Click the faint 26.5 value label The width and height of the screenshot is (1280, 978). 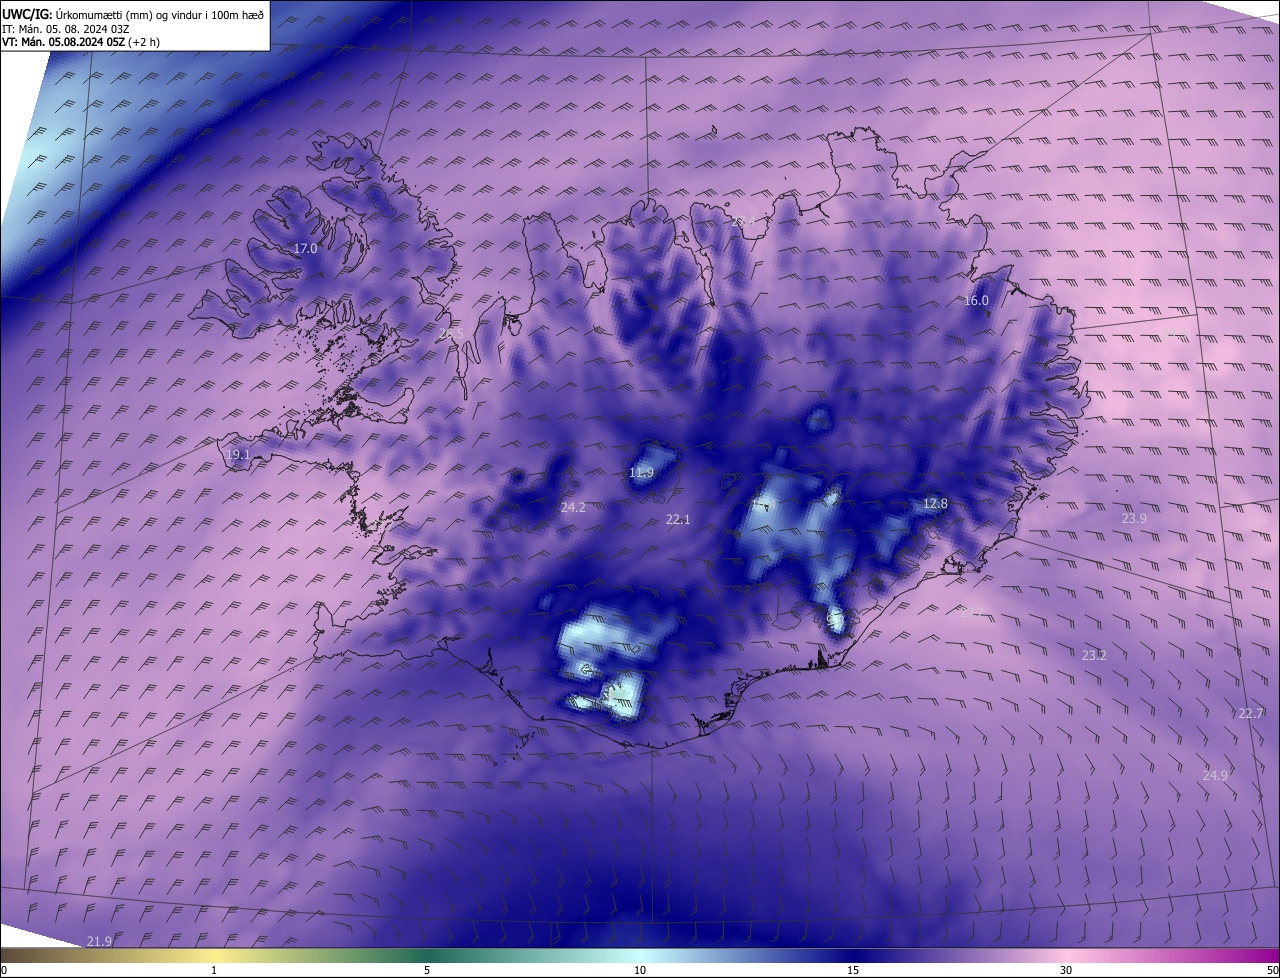(x=452, y=333)
